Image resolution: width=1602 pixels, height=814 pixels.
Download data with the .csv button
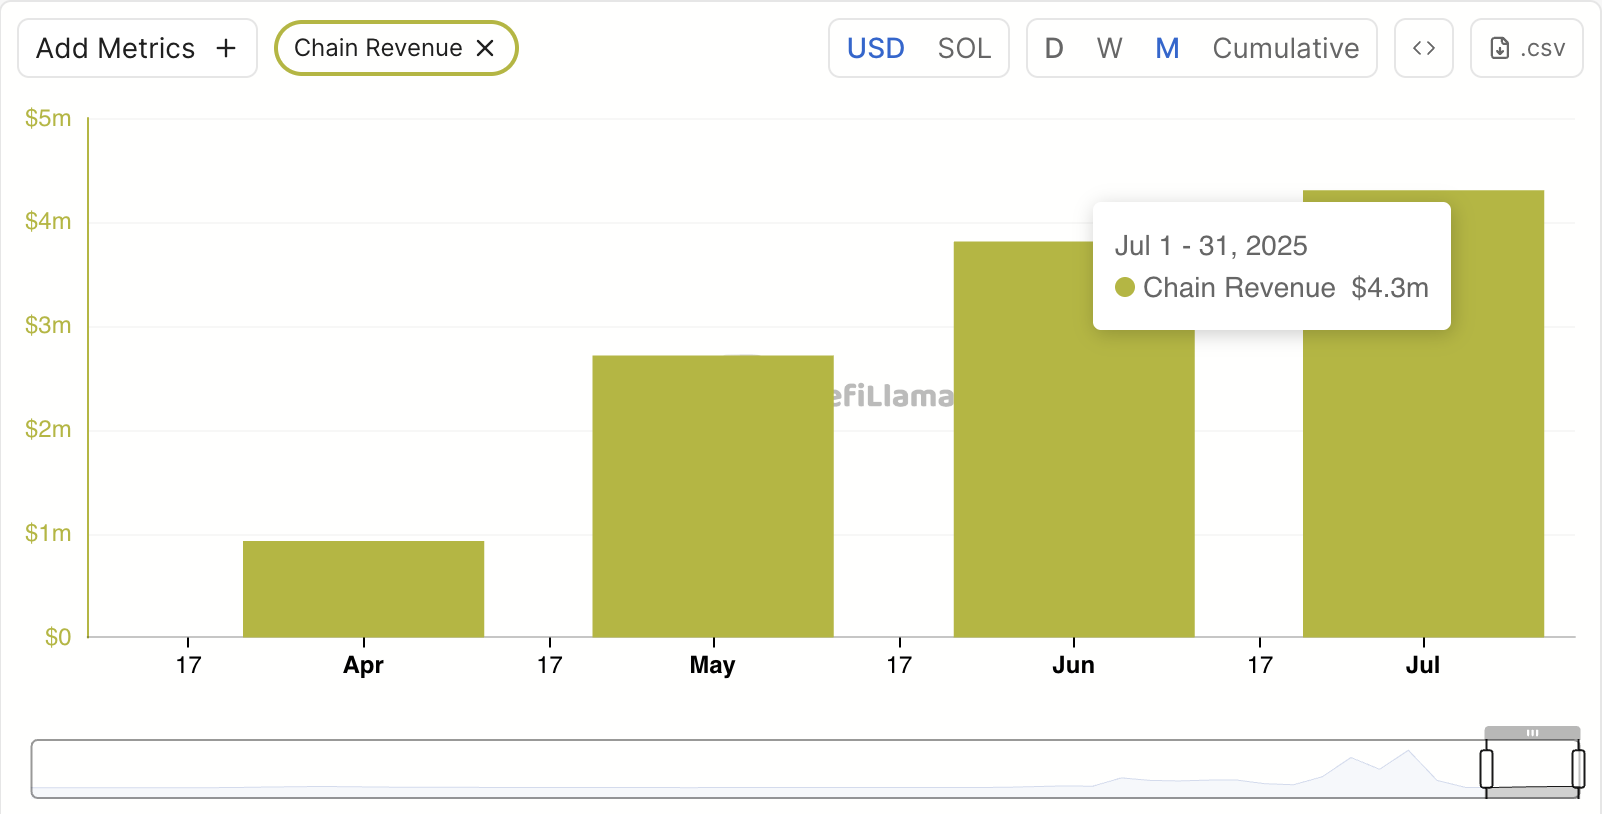pos(1526,48)
